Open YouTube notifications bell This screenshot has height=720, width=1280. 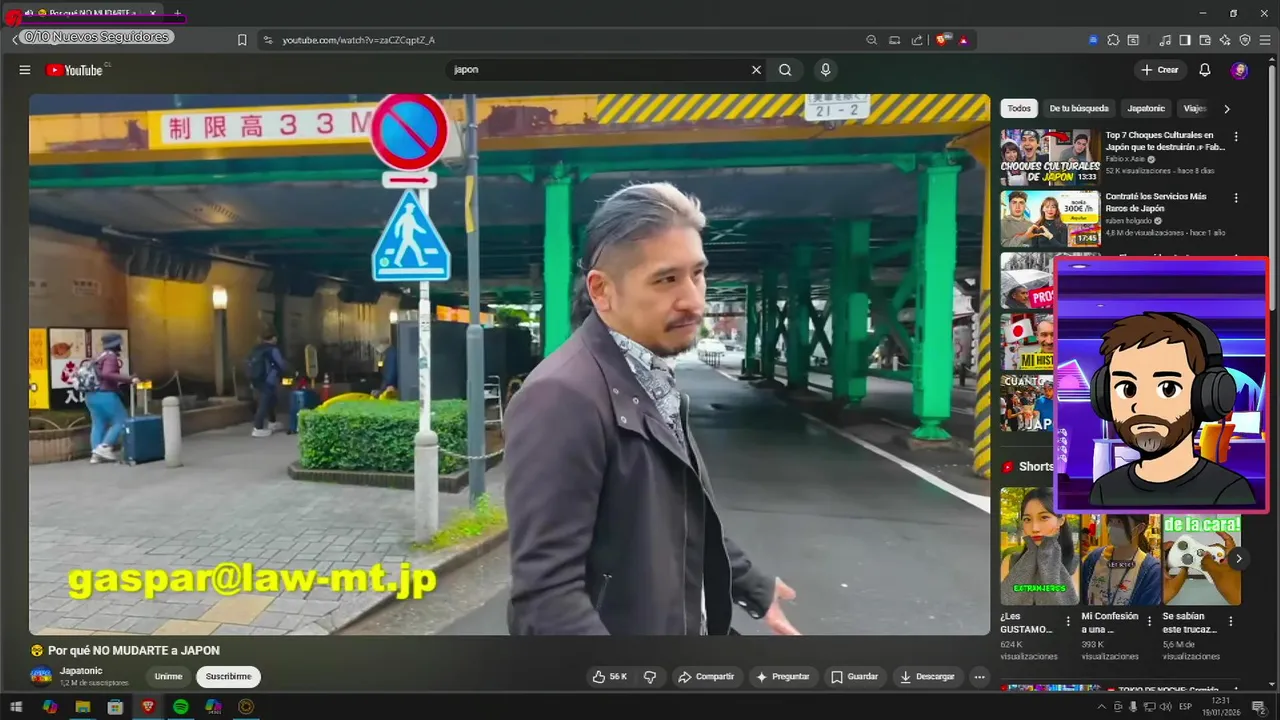point(1205,70)
